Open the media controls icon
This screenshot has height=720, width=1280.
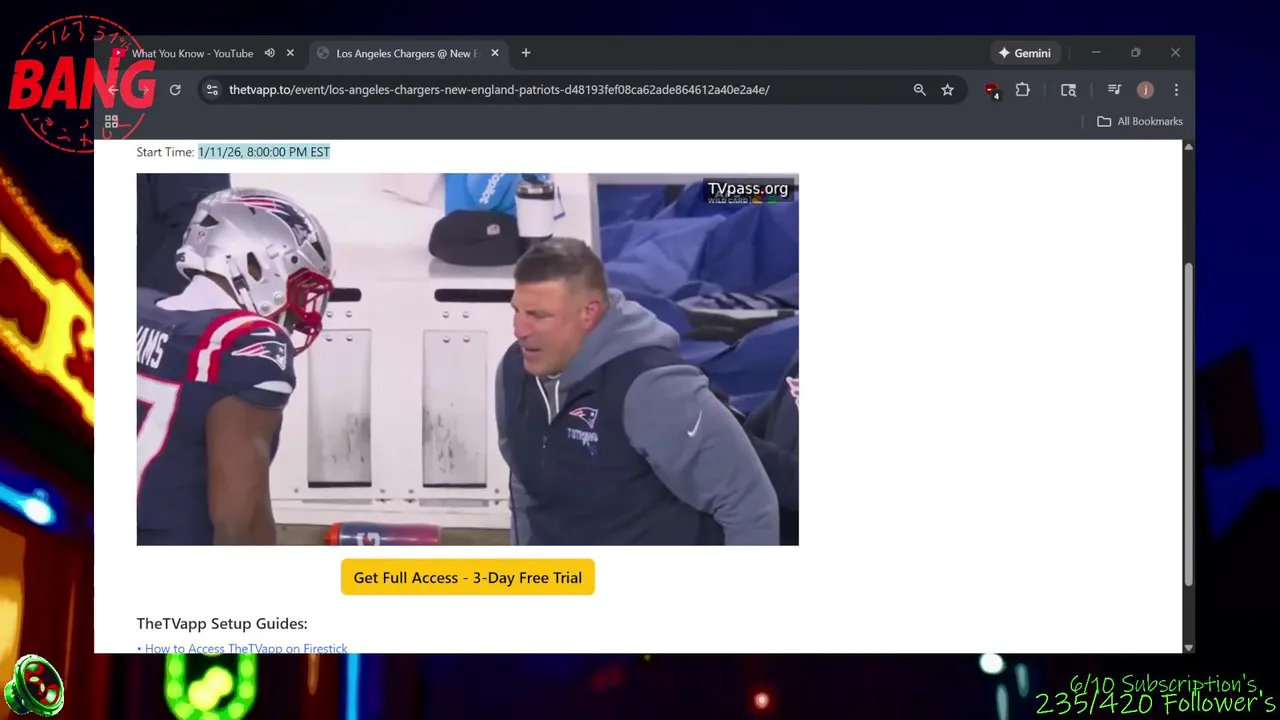click(x=1114, y=90)
